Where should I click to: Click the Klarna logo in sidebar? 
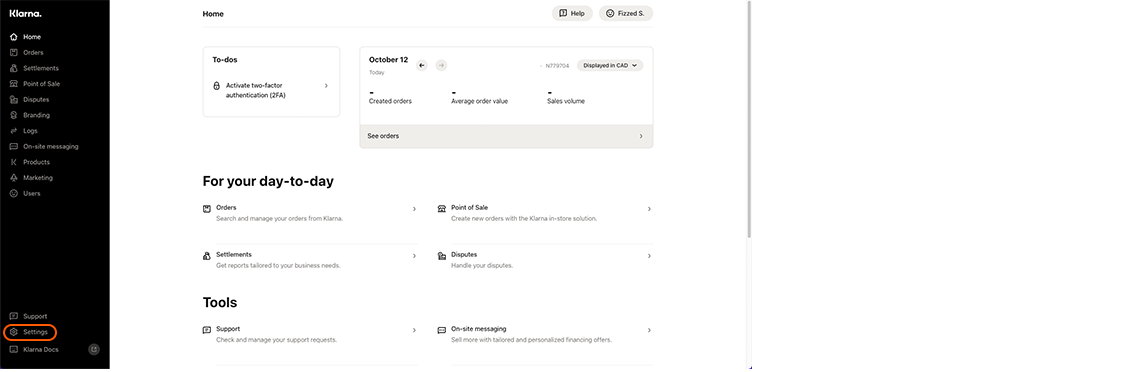click(25, 14)
